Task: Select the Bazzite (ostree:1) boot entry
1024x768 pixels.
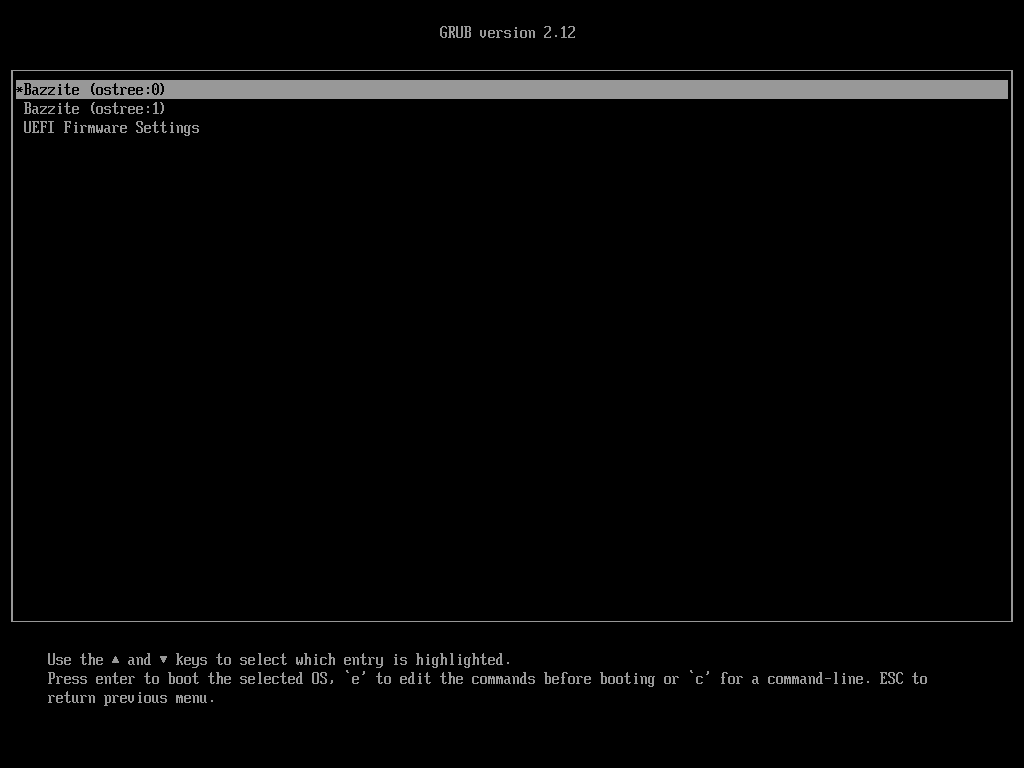Action: point(94,109)
